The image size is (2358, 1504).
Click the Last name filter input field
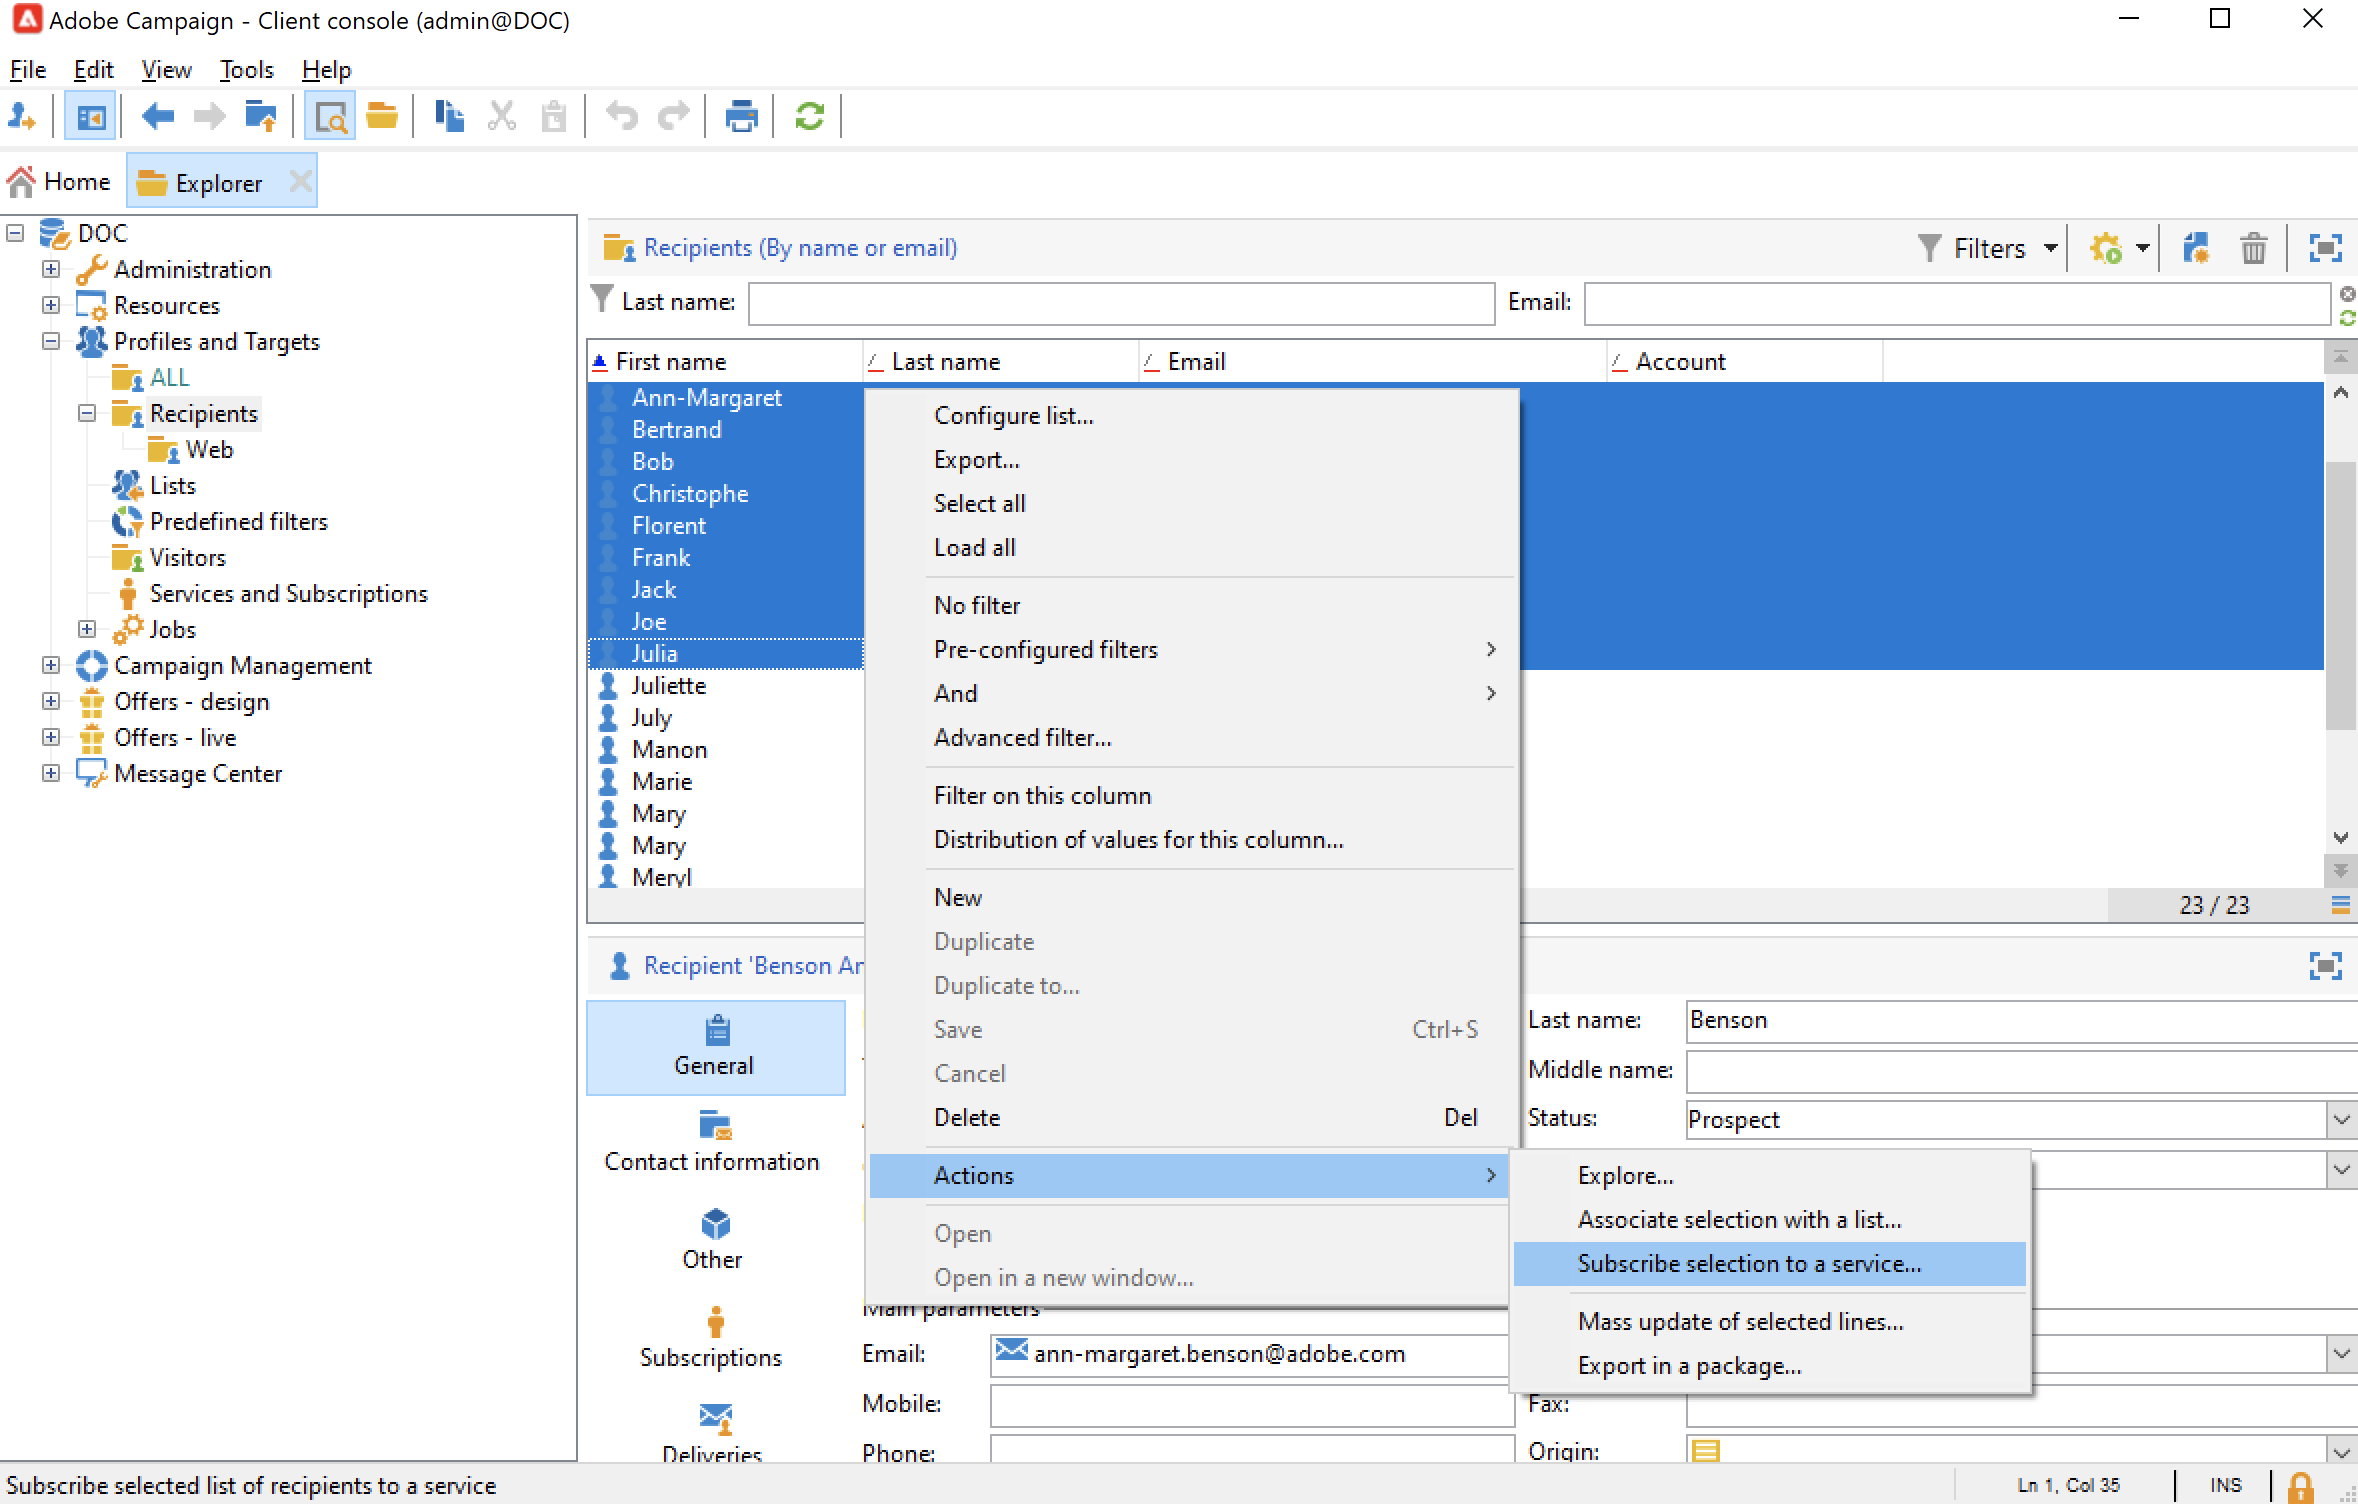(1120, 303)
